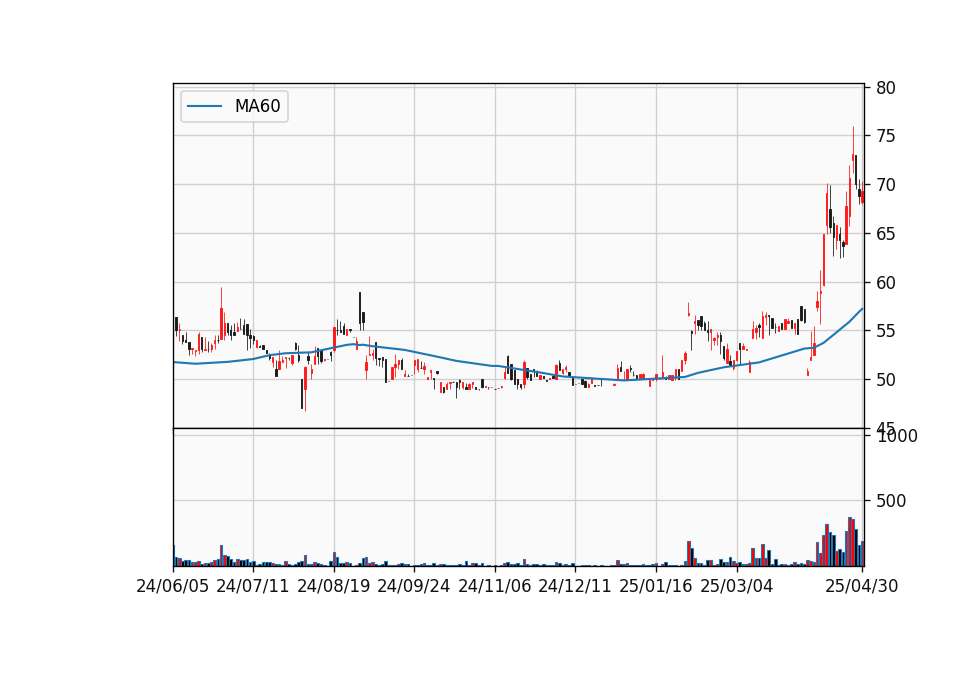Click the price axis value 60

pos(886,283)
